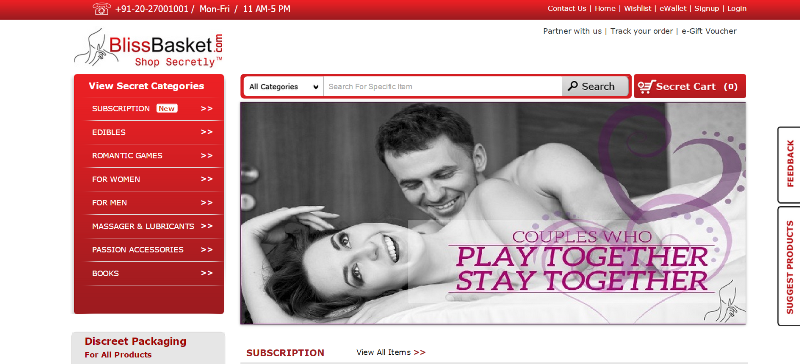Open the Passion Accessories category
The height and width of the screenshot is (364, 800).
[152, 250]
